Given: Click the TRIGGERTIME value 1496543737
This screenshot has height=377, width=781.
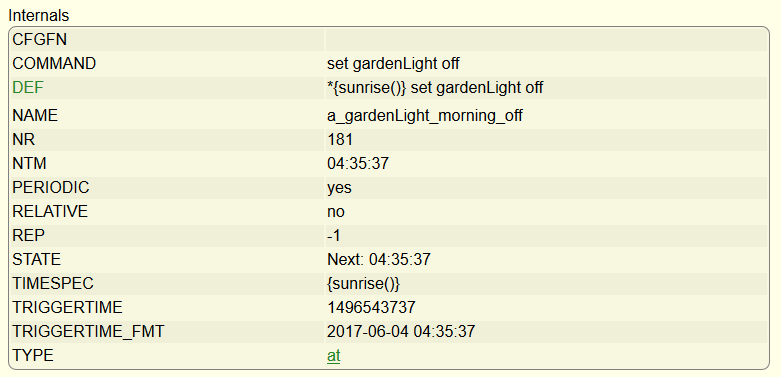Looking at the screenshot, I should point(371,307).
